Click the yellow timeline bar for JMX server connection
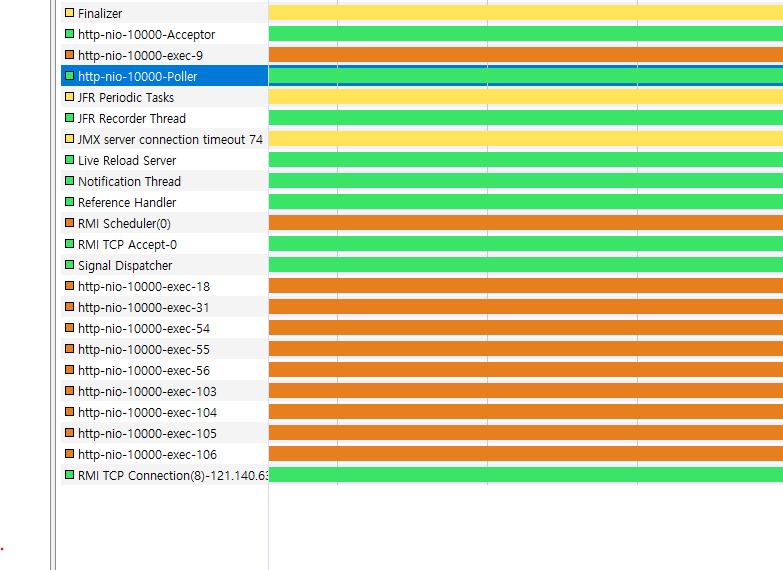Screen dimensions: 783x570 point(526,138)
